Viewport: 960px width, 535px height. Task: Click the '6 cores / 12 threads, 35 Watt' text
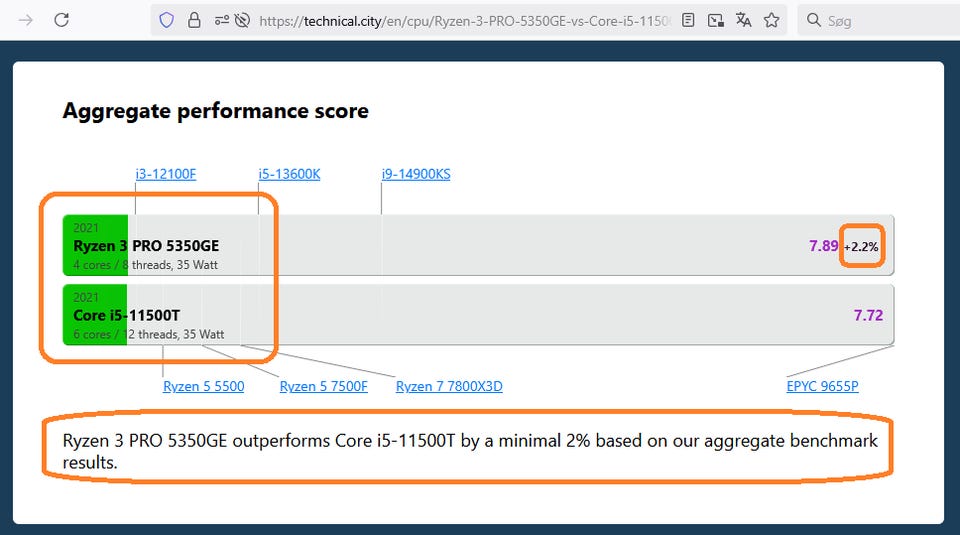point(148,334)
